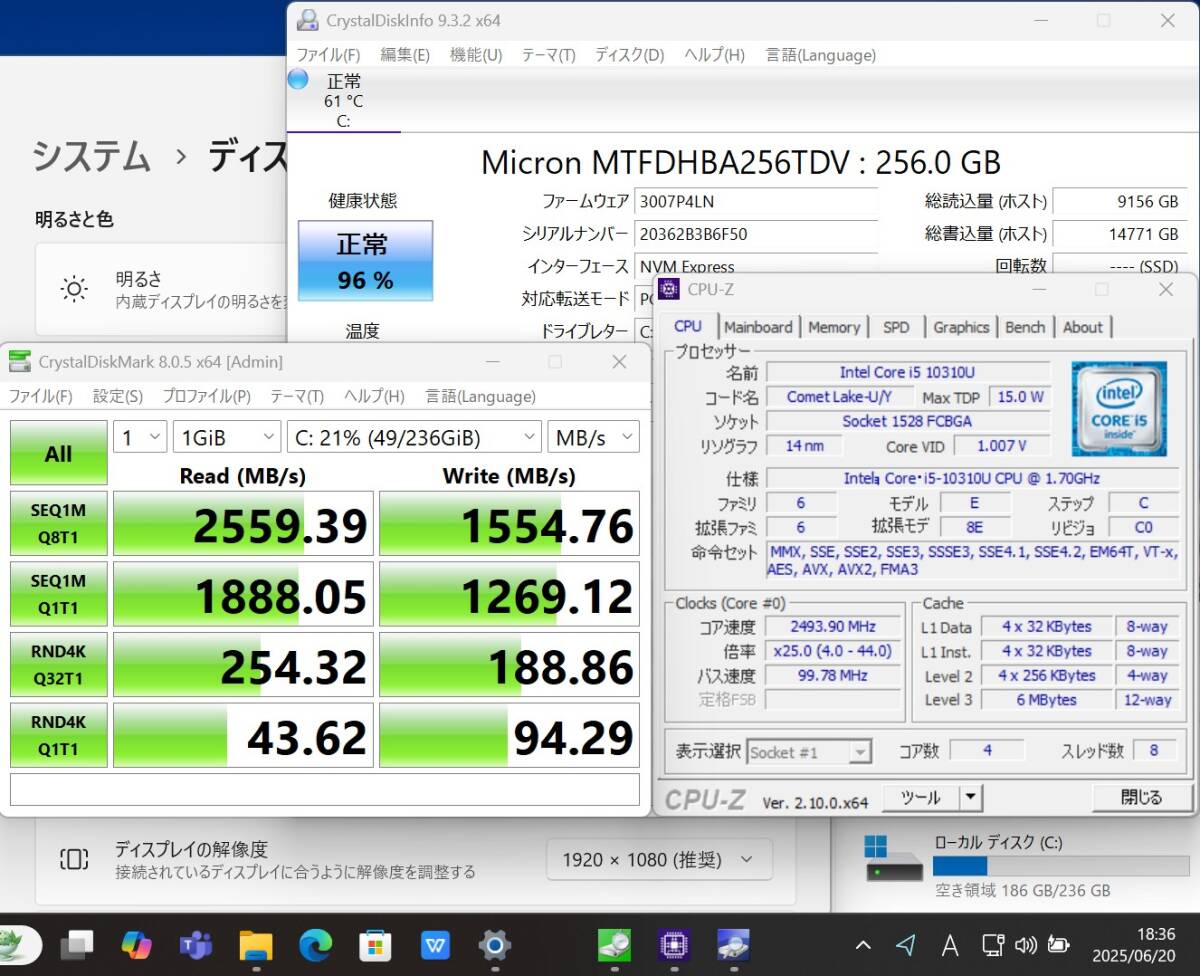The width and height of the screenshot is (1200, 976).
Task: Click CrystalDiskMark empty comment field
Action: tap(325, 789)
